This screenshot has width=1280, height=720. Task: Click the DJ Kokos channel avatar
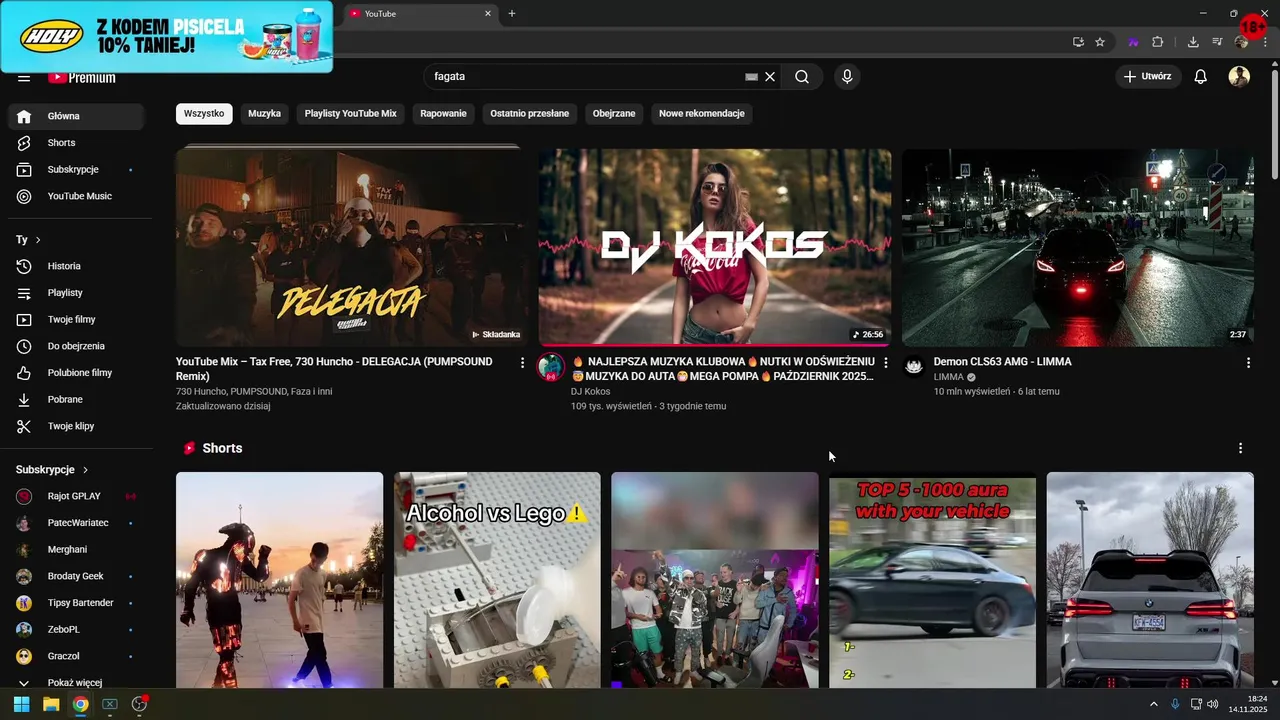(x=551, y=367)
